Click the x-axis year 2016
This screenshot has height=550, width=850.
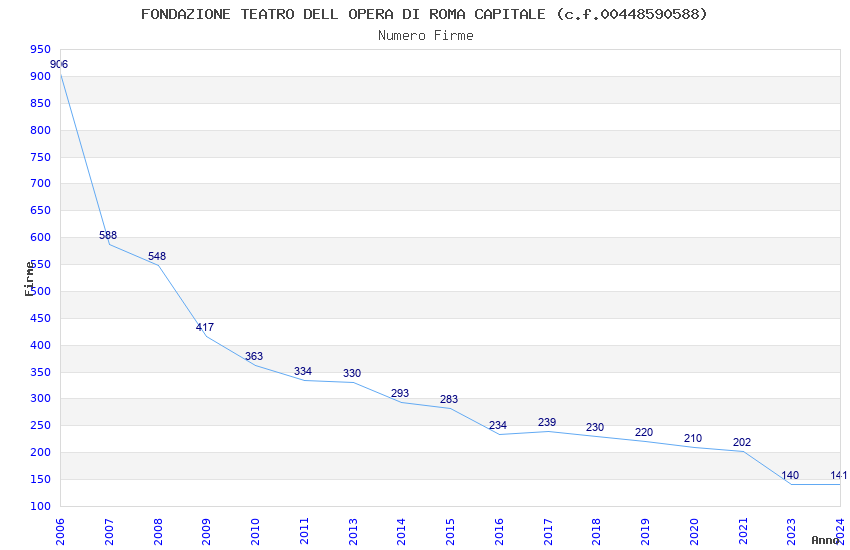tap(499, 532)
